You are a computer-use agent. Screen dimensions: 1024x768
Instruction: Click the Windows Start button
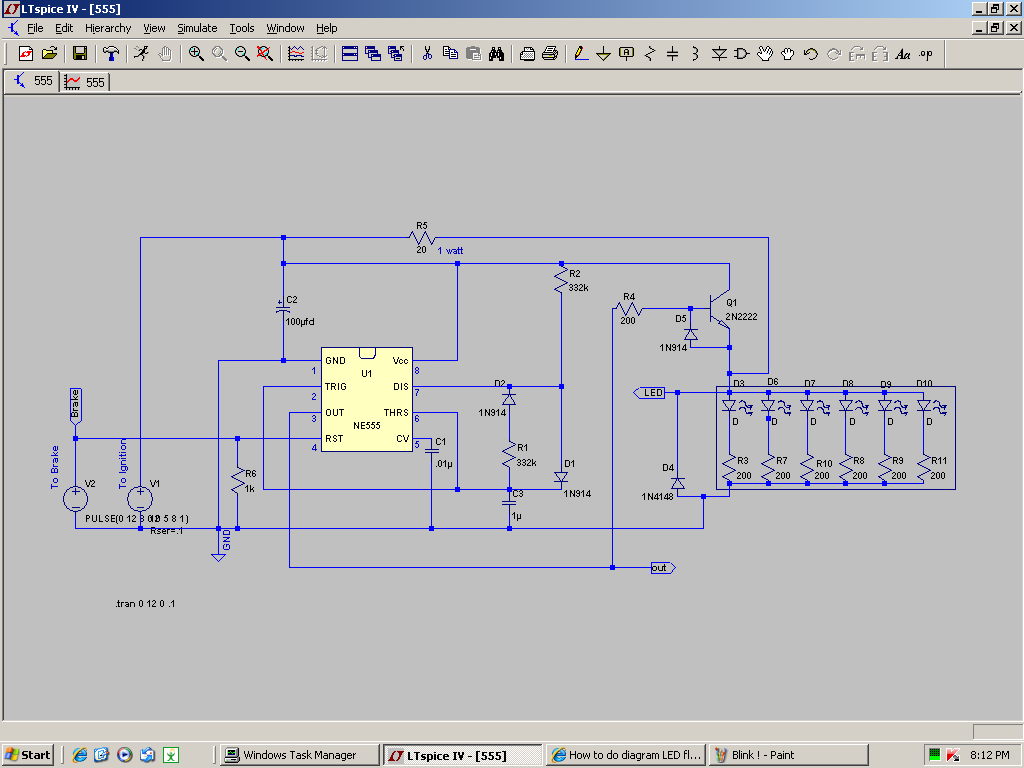tap(27, 755)
